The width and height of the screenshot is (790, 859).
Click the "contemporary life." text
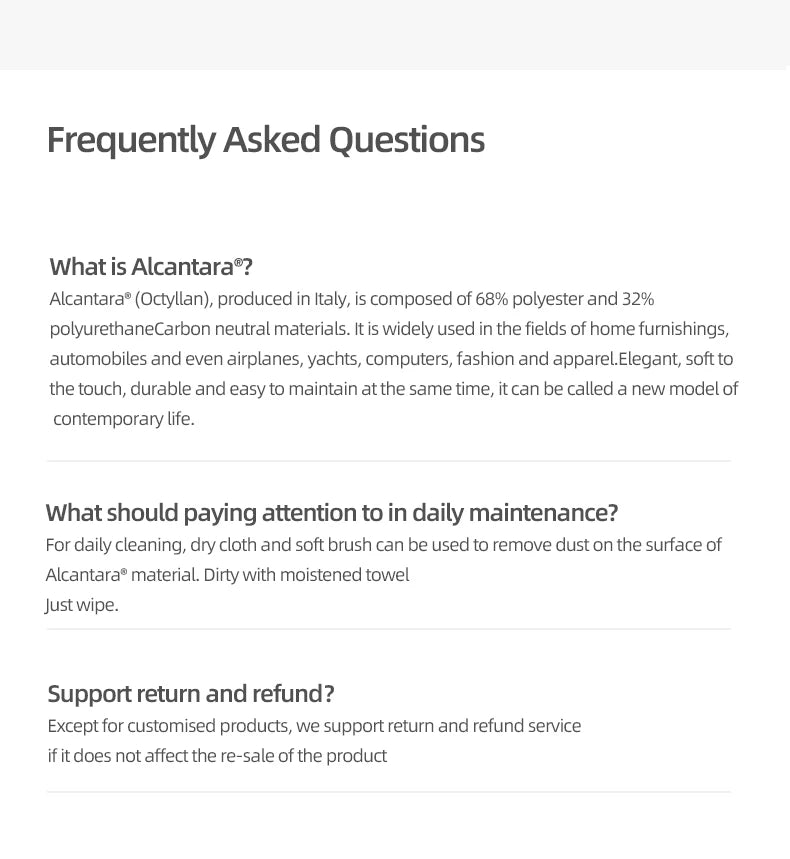[x=124, y=419]
